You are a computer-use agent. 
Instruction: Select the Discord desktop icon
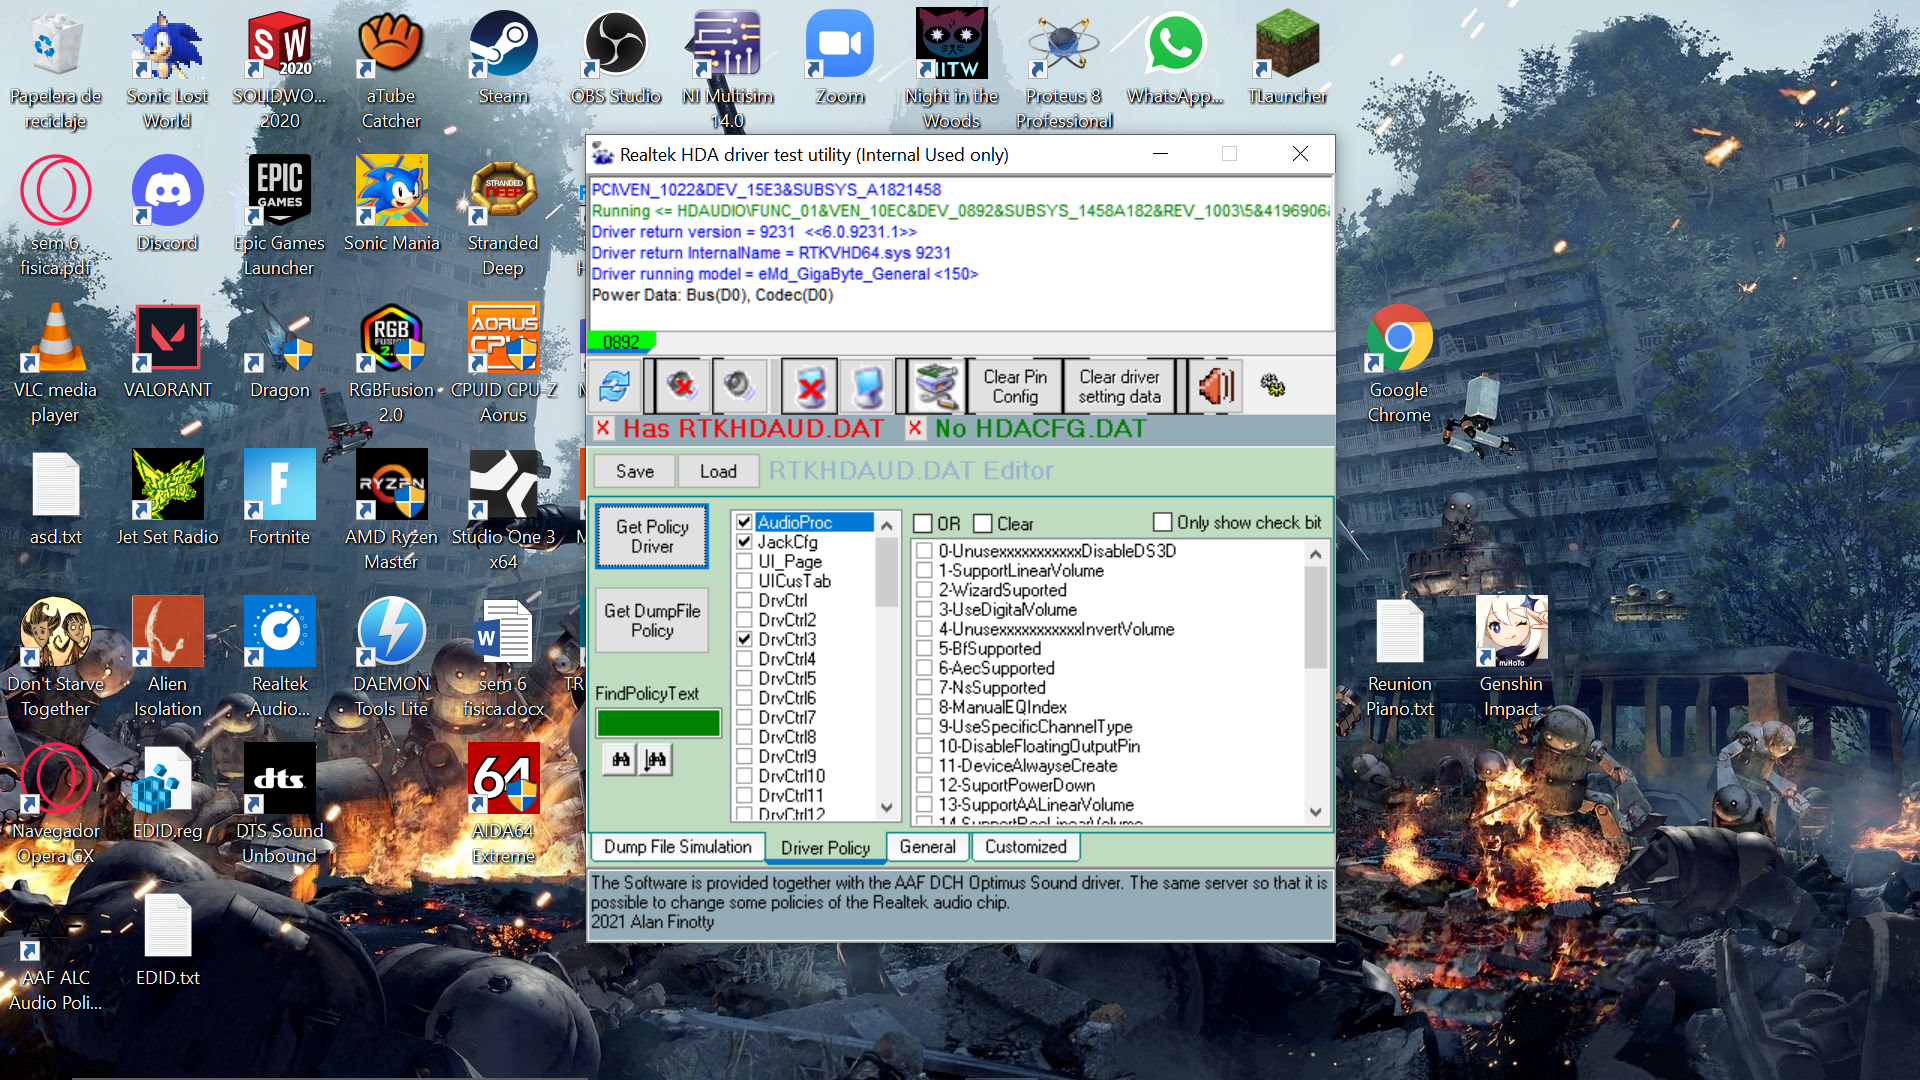[x=168, y=204]
